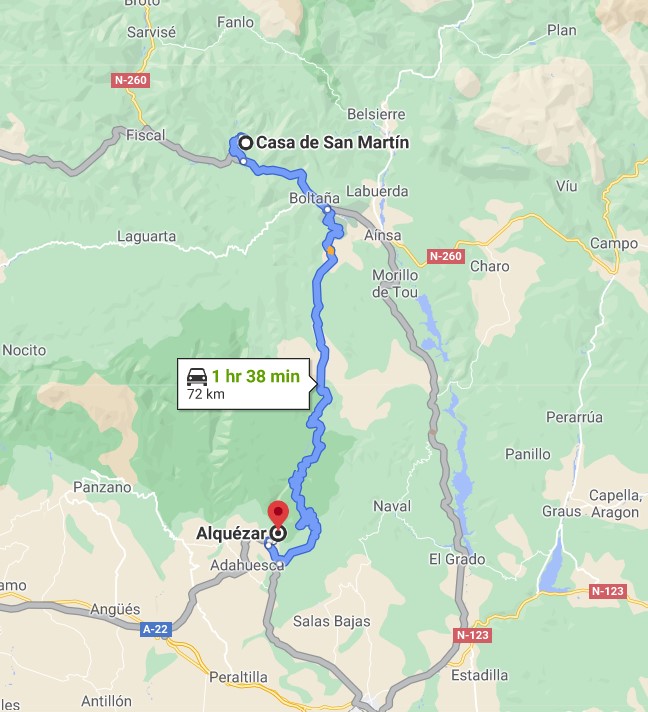The width and height of the screenshot is (648, 712).
Task: Click the red Alquézar destination pin
Action: tap(278, 514)
